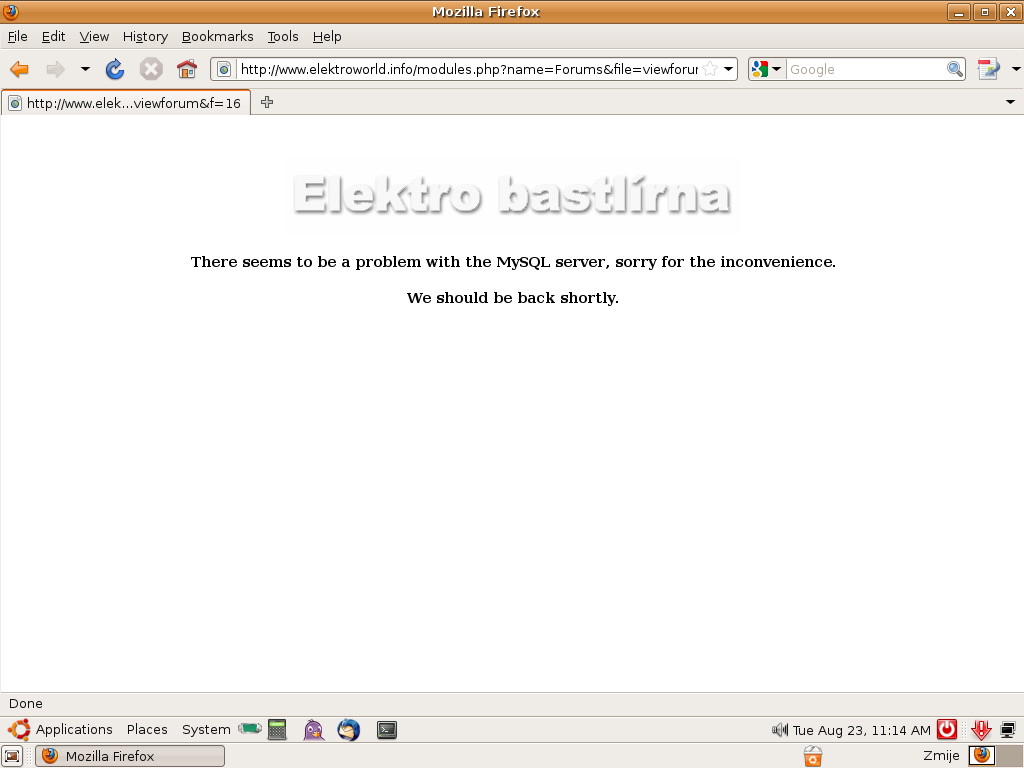Click the Back arrow navigation button
This screenshot has width=1024, height=768.
(x=19, y=69)
